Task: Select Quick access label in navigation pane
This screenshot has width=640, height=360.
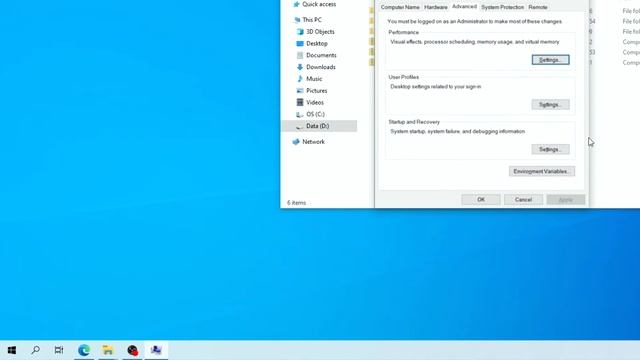Action: pyautogui.click(x=319, y=4)
